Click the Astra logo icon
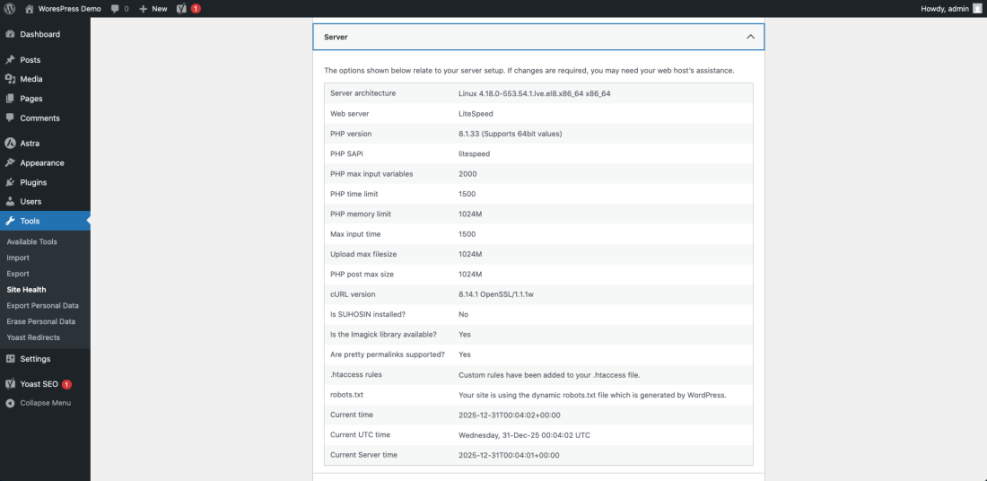Screen dimensions: 987x481 click(9, 143)
